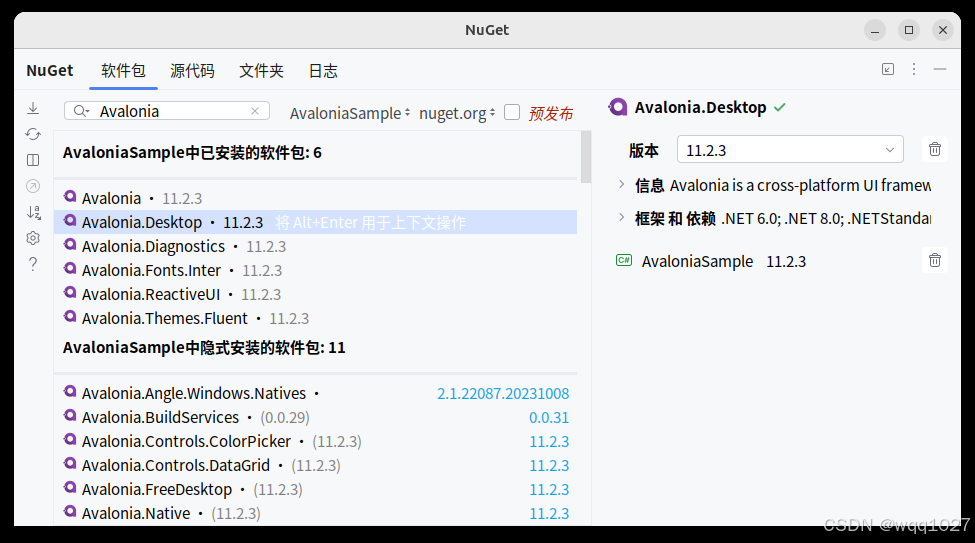Switch to the 软件包 tab
This screenshot has width=975, height=543.
coord(123,70)
